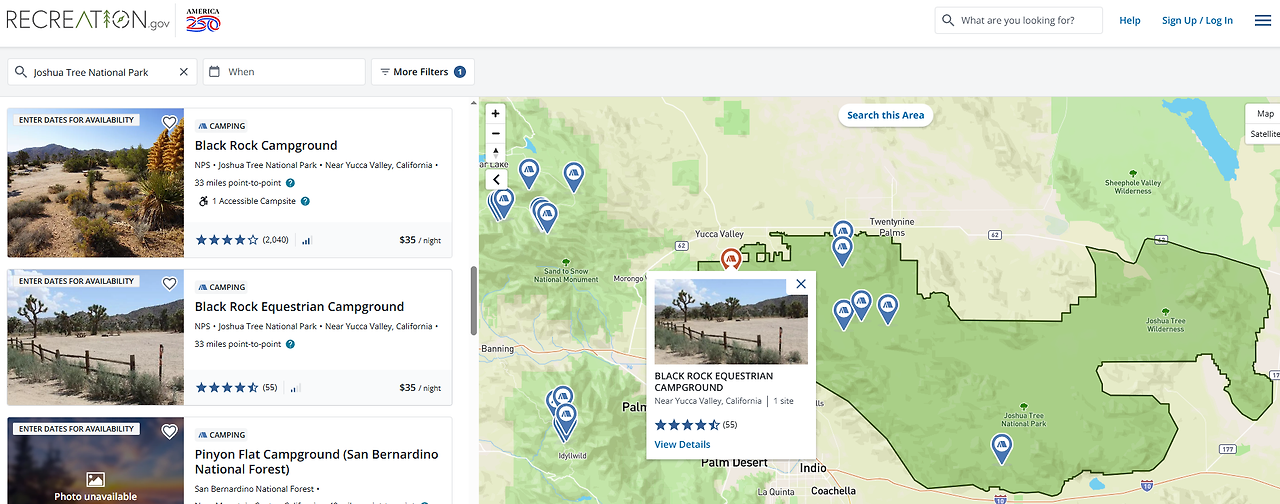Image resolution: width=1280 pixels, height=504 pixels.
Task: Zoom out on the map
Action: pos(496,133)
